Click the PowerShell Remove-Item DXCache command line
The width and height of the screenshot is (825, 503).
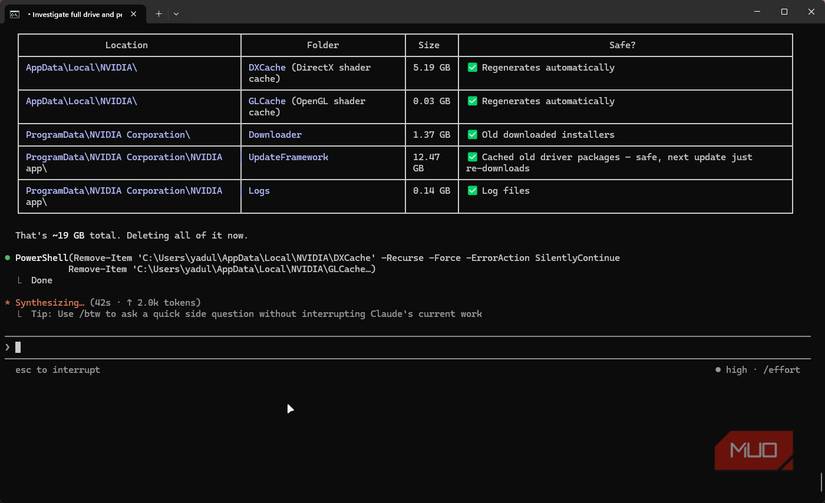[317, 258]
